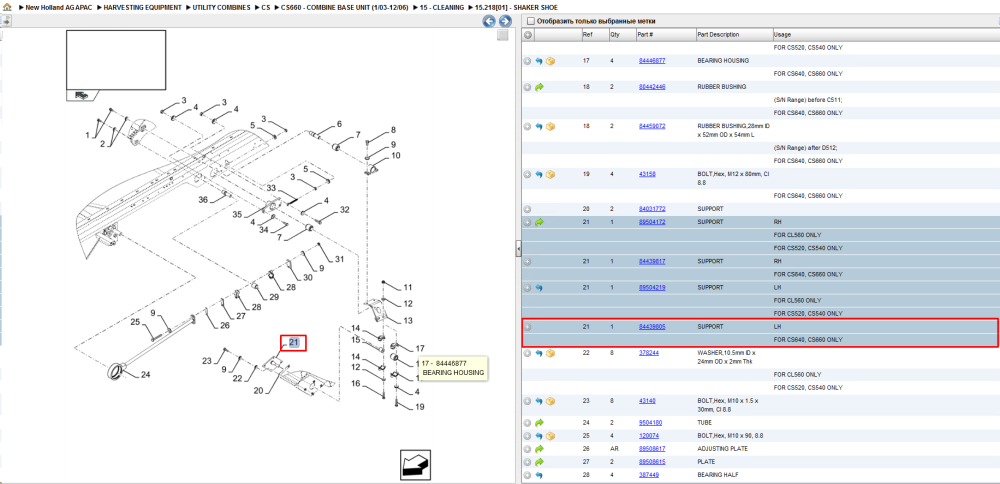
Task: Click highlighted callout 21 on the diagram
Action: pyautogui.click(x=294, y=342)
